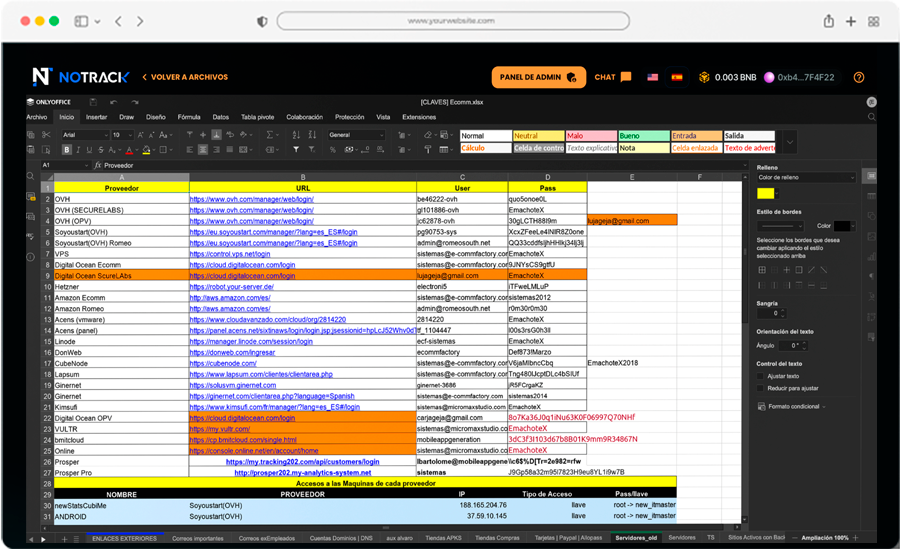The image size is (900, 549).
Task: Toggle Italic formatting
Action: pyautogui.click(x=78, y=149)
